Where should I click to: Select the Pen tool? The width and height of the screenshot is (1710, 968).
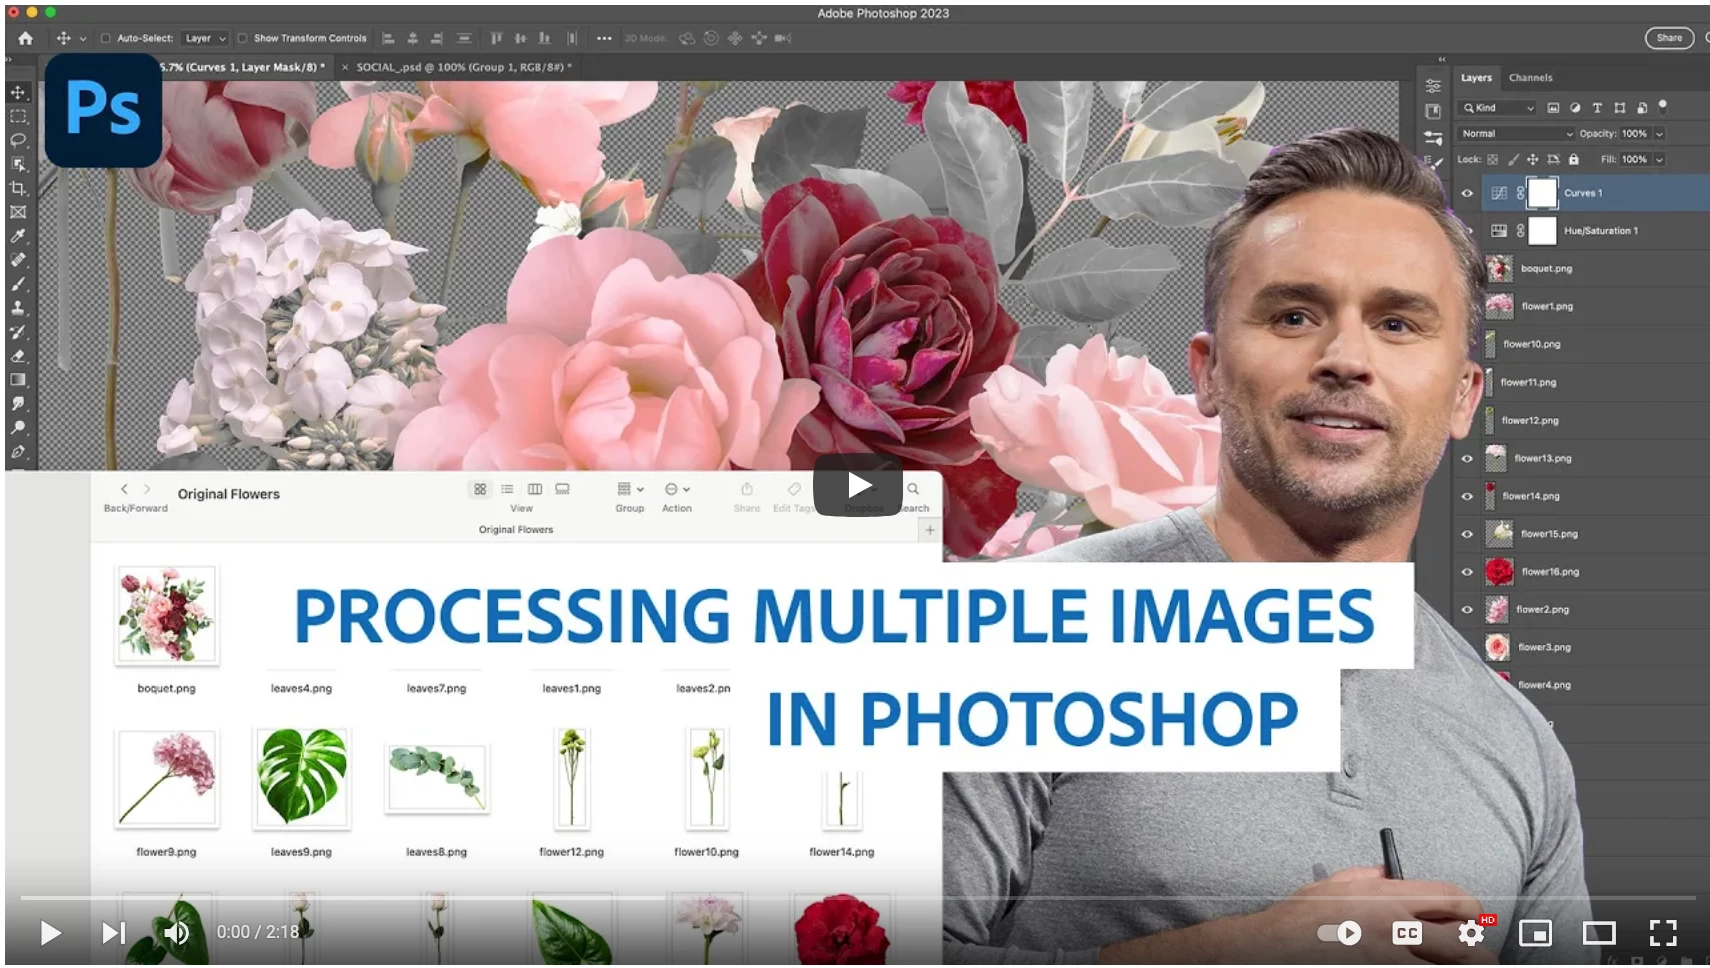[x=18, y=452]
